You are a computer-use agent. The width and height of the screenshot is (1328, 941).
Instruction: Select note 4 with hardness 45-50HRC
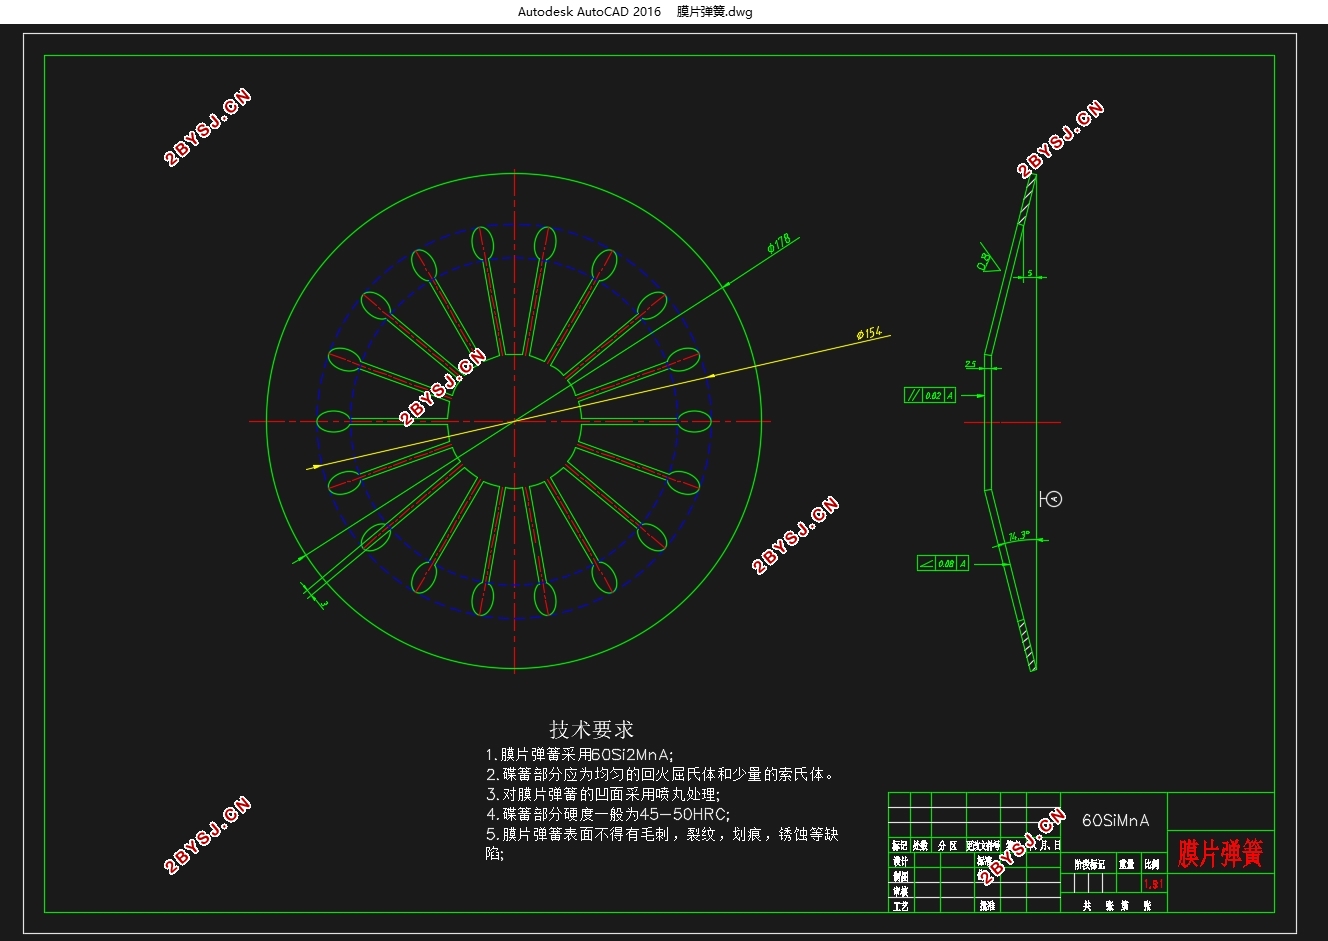click(608, 814)
